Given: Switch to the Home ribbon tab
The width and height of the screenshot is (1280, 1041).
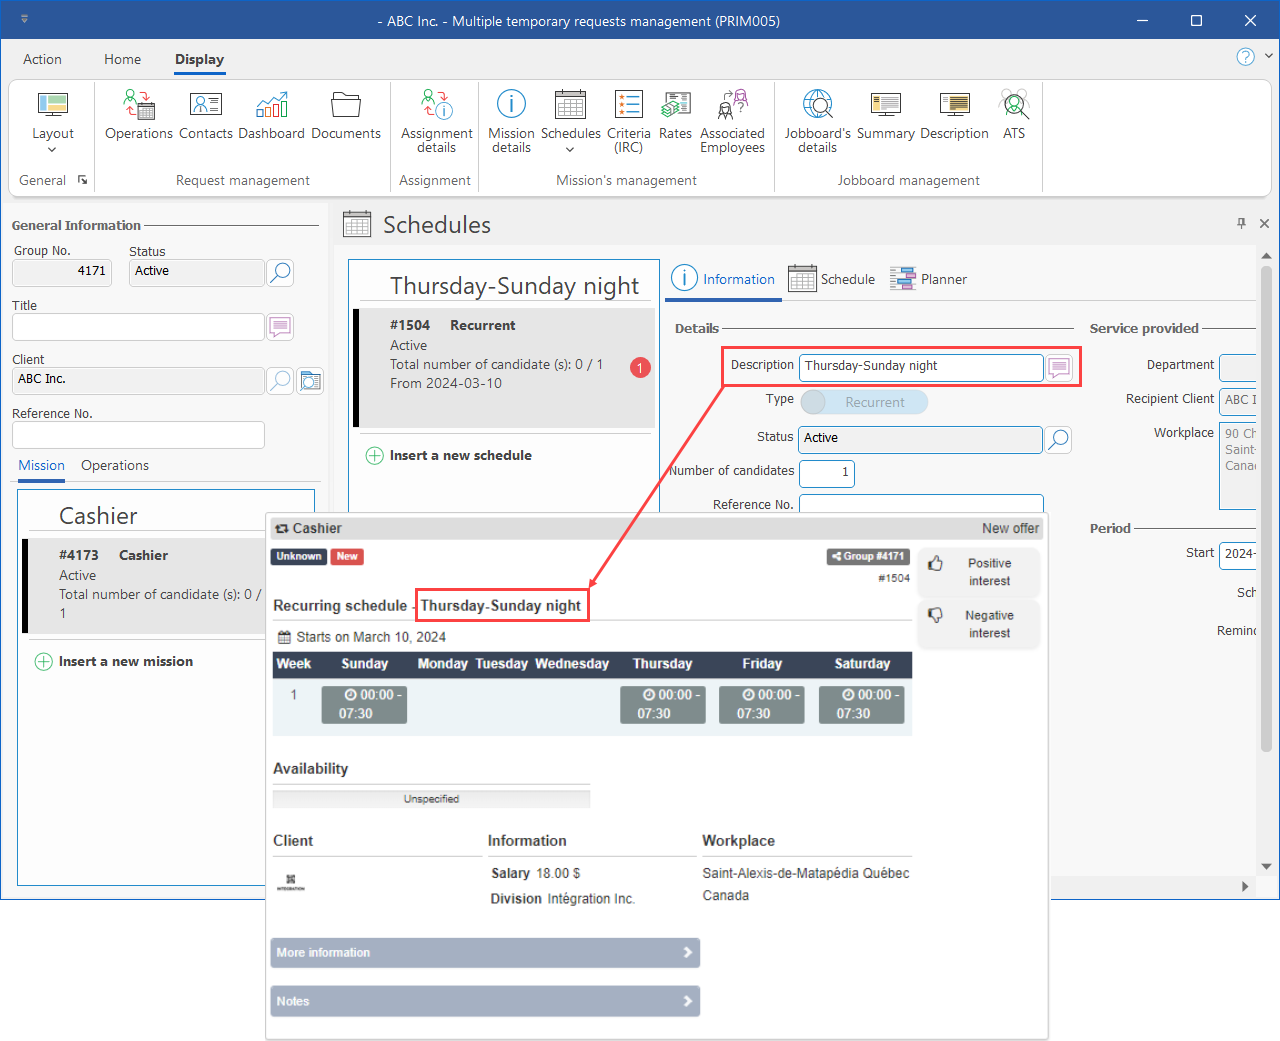Looking at the screenshot, I should pos(122,59).
